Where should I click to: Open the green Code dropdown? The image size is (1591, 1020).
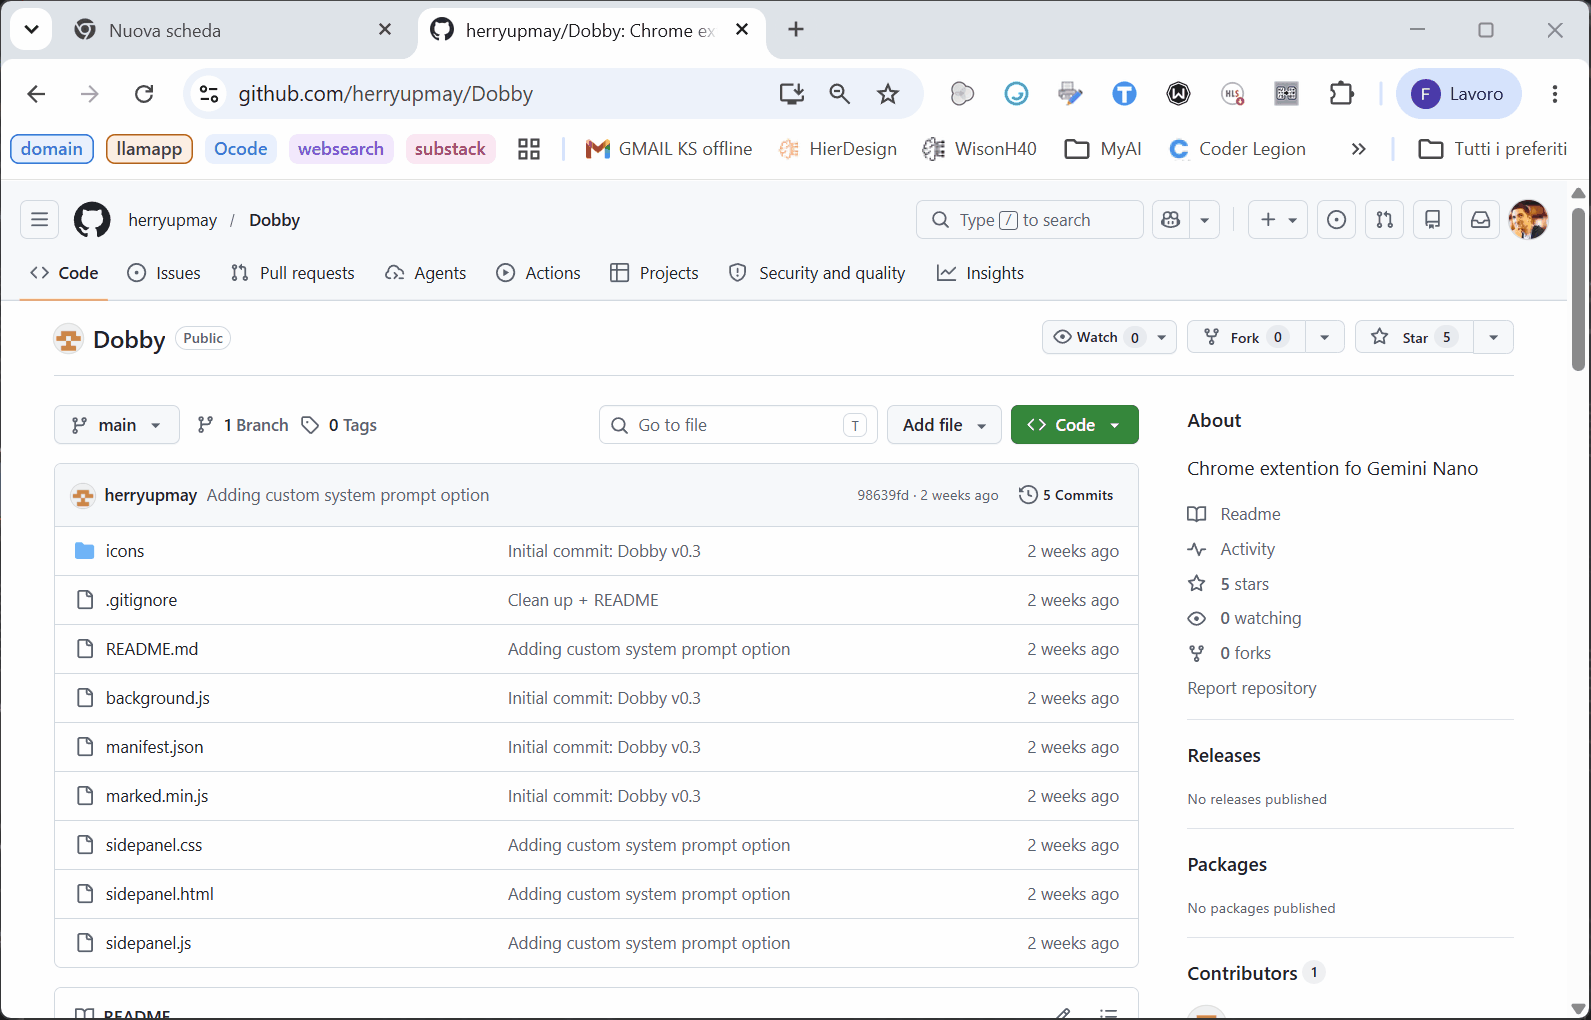(x=1075, y=425)
